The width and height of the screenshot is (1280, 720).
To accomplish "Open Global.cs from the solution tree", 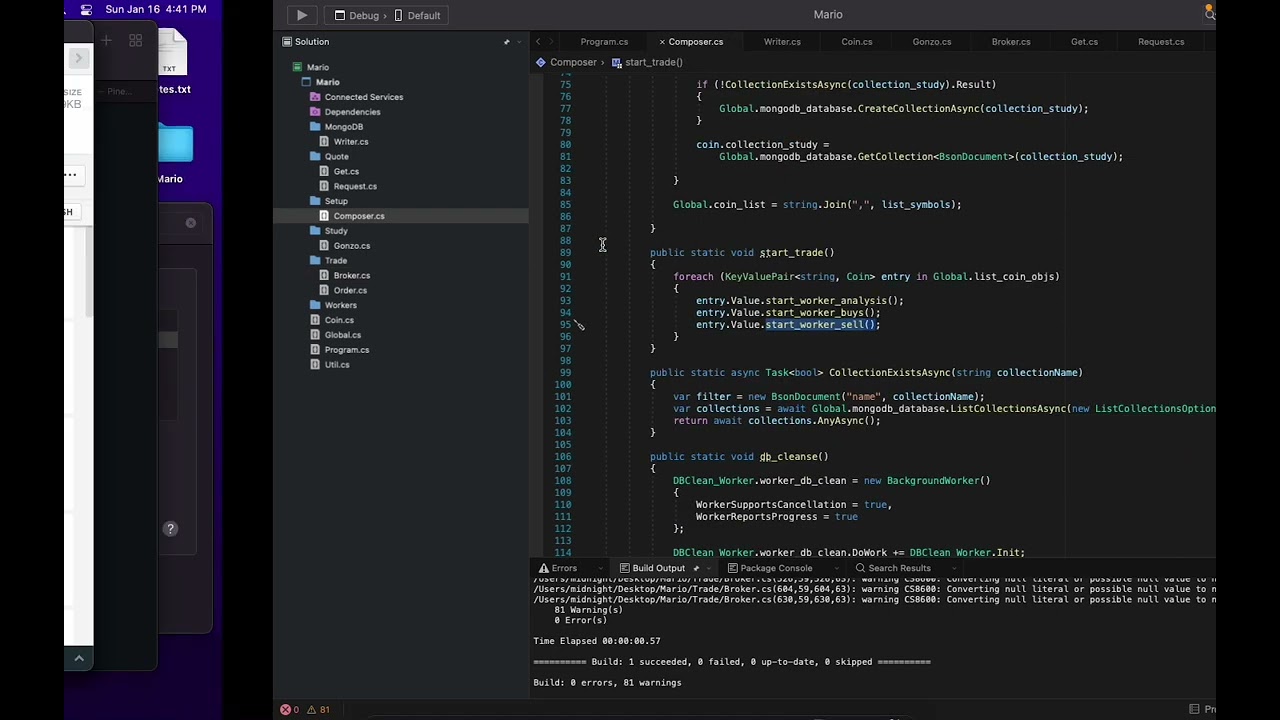I will [336, 335].
